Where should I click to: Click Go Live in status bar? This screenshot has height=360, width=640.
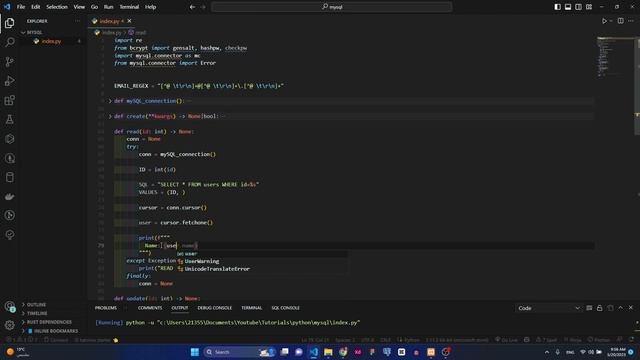tap(506, 340)
